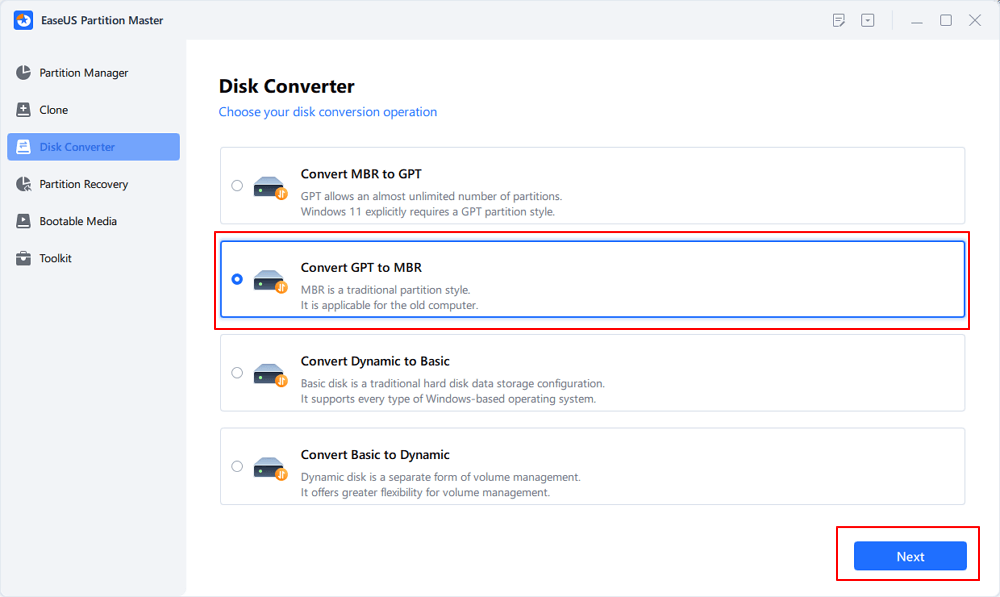Image resolution: width=1000 pixels, height=597 pixels.
Task: Choose the Convert GPT to MBR radio button
Action: tap(237, 279)
